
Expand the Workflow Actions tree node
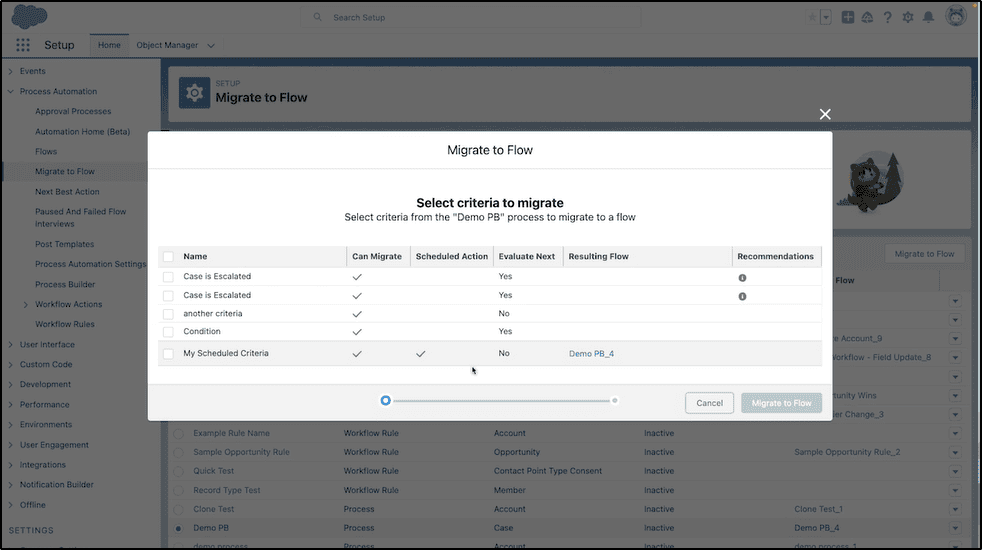click(x=26, y=304)
